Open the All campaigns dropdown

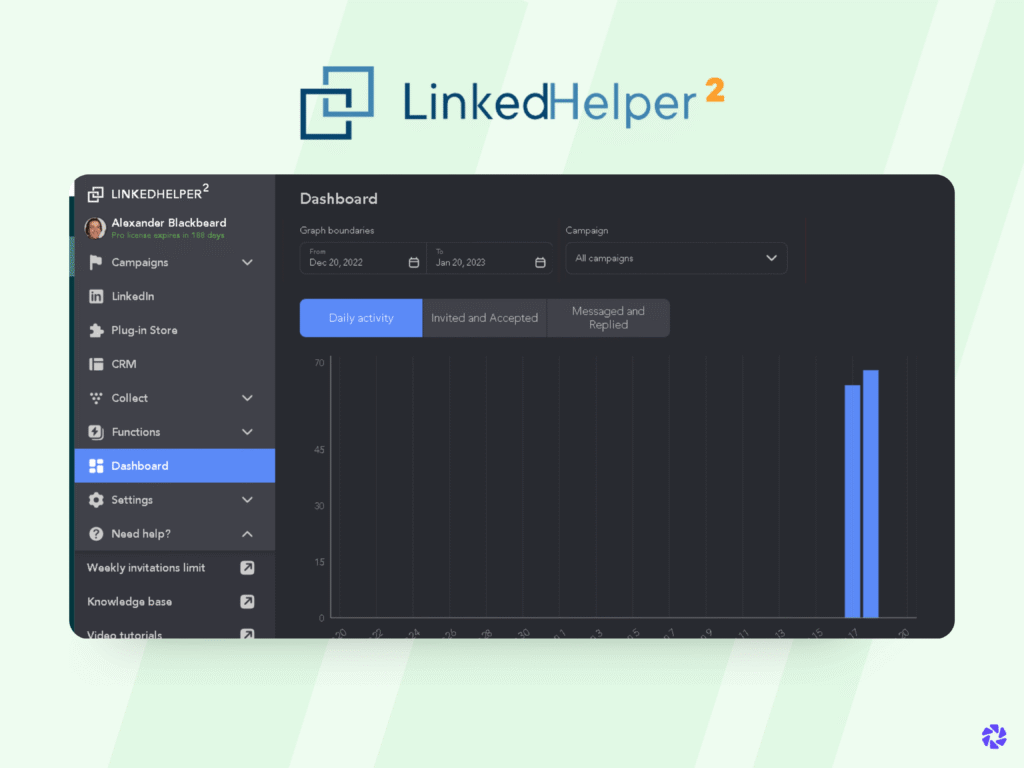coord(676,258)
